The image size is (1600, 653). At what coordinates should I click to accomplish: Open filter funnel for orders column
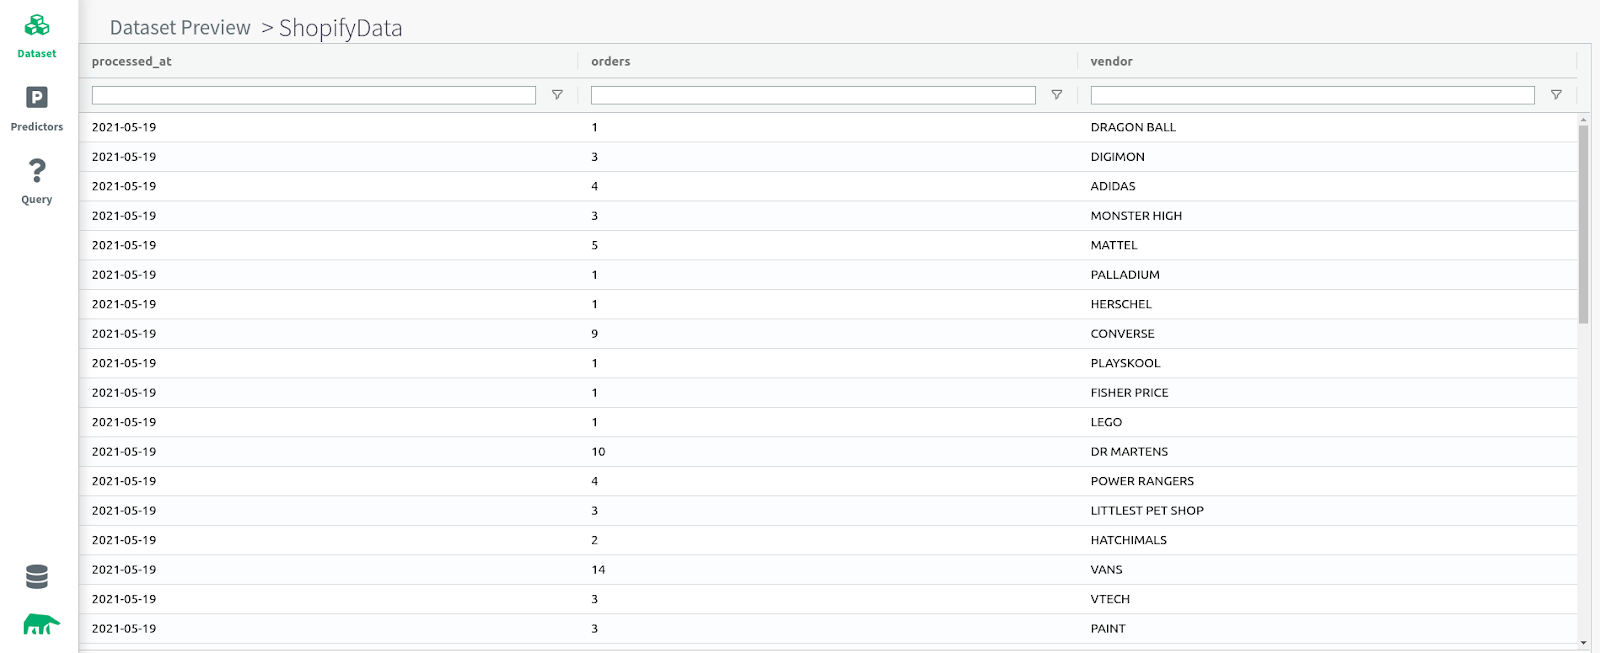(x=1056, y=95)
